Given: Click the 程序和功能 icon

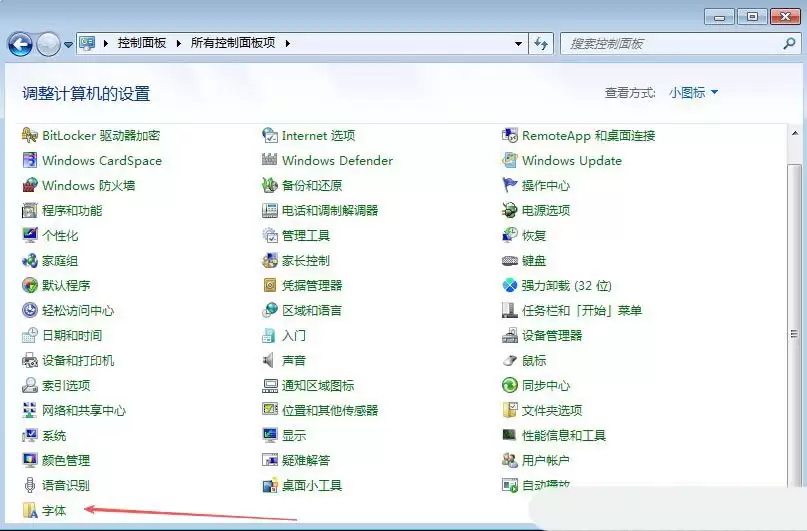Looking at the screenshot, I should [30, 210].
